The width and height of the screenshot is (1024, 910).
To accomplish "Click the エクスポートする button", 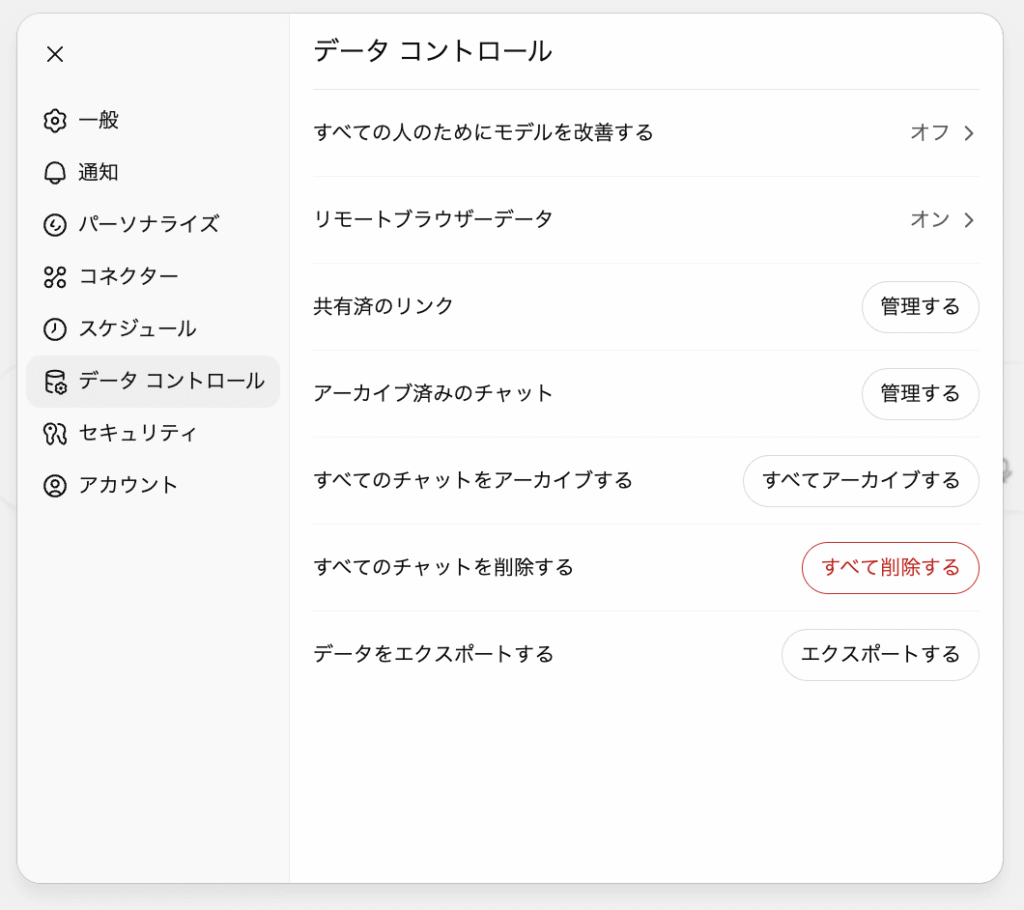I will 880,655.
